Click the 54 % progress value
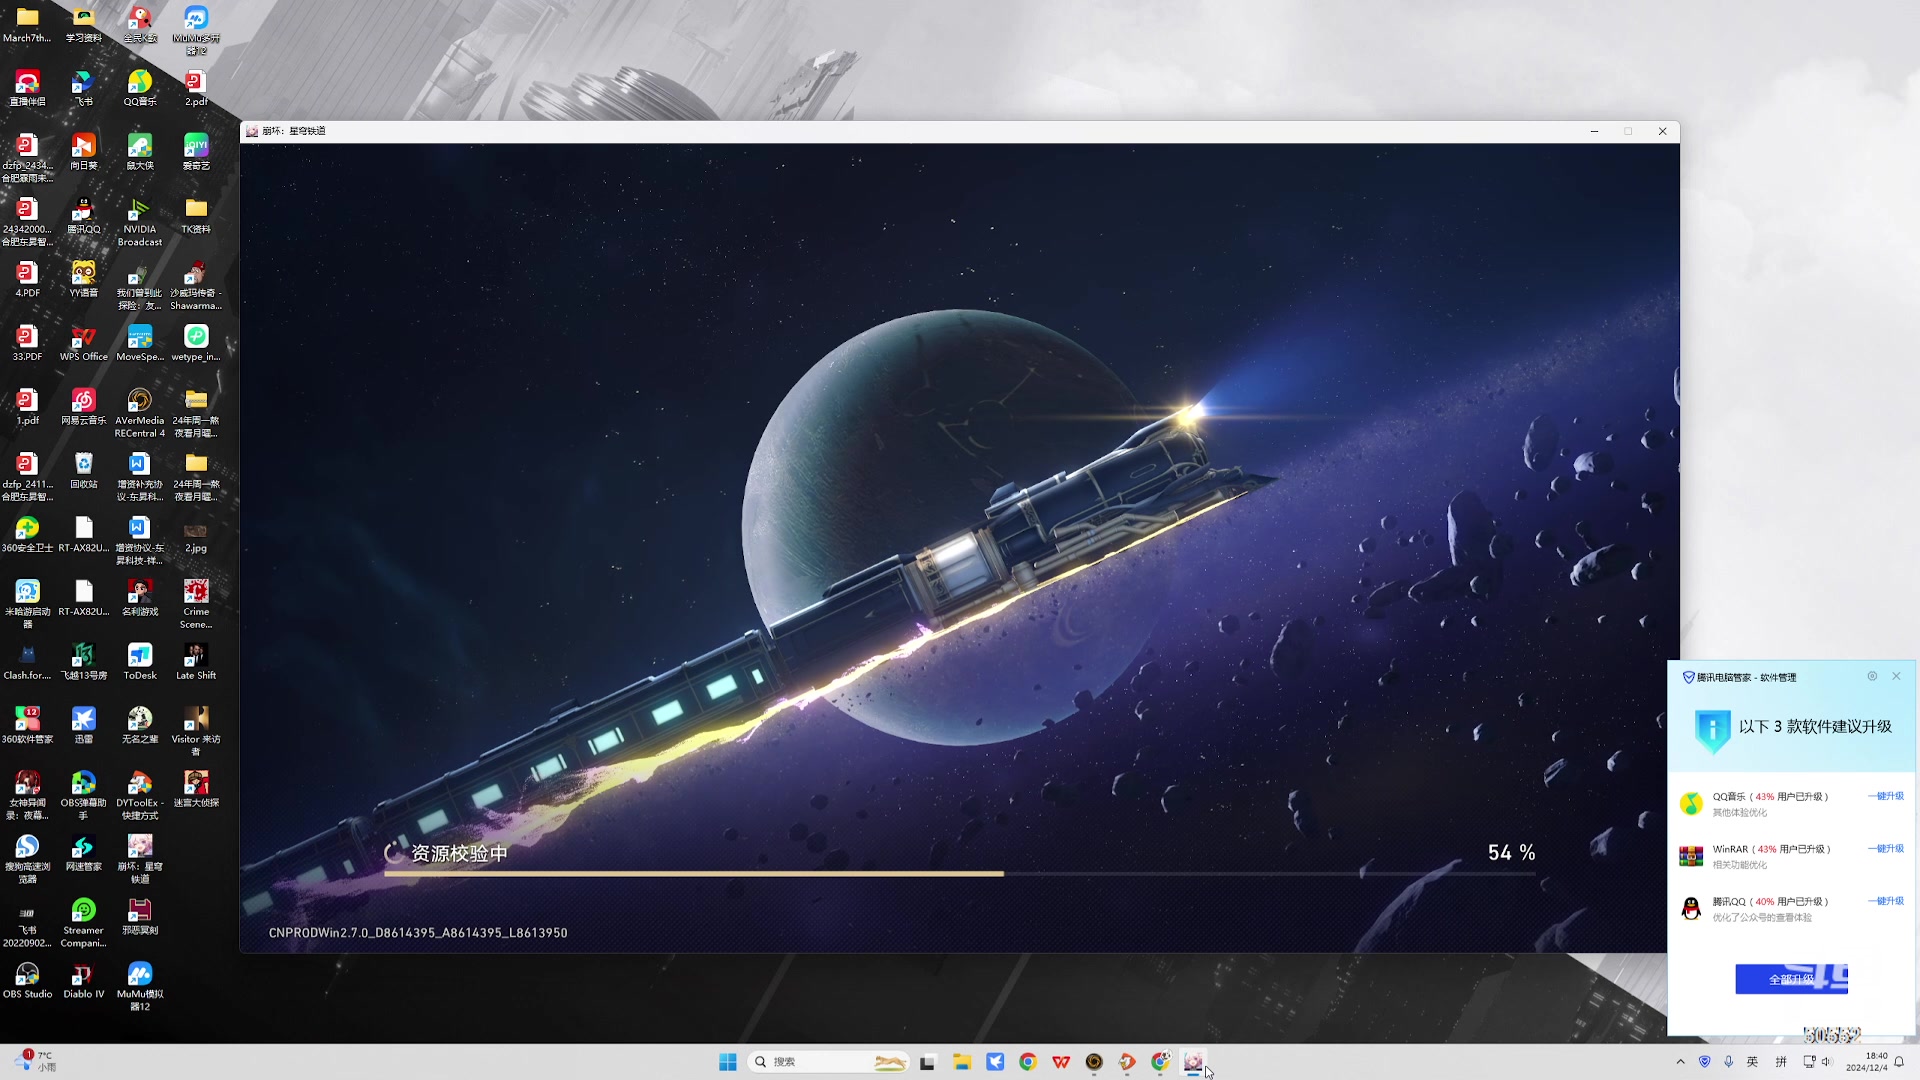 coord(1511,853)
